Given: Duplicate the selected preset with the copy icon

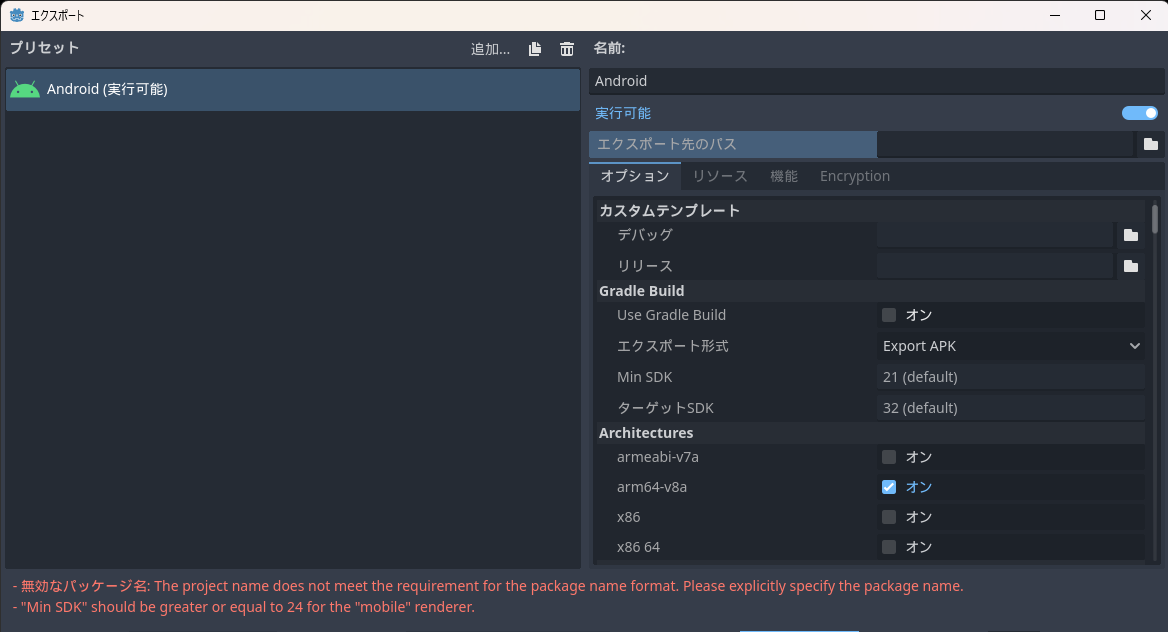Looking at the screenshot, I should (535, 49).
